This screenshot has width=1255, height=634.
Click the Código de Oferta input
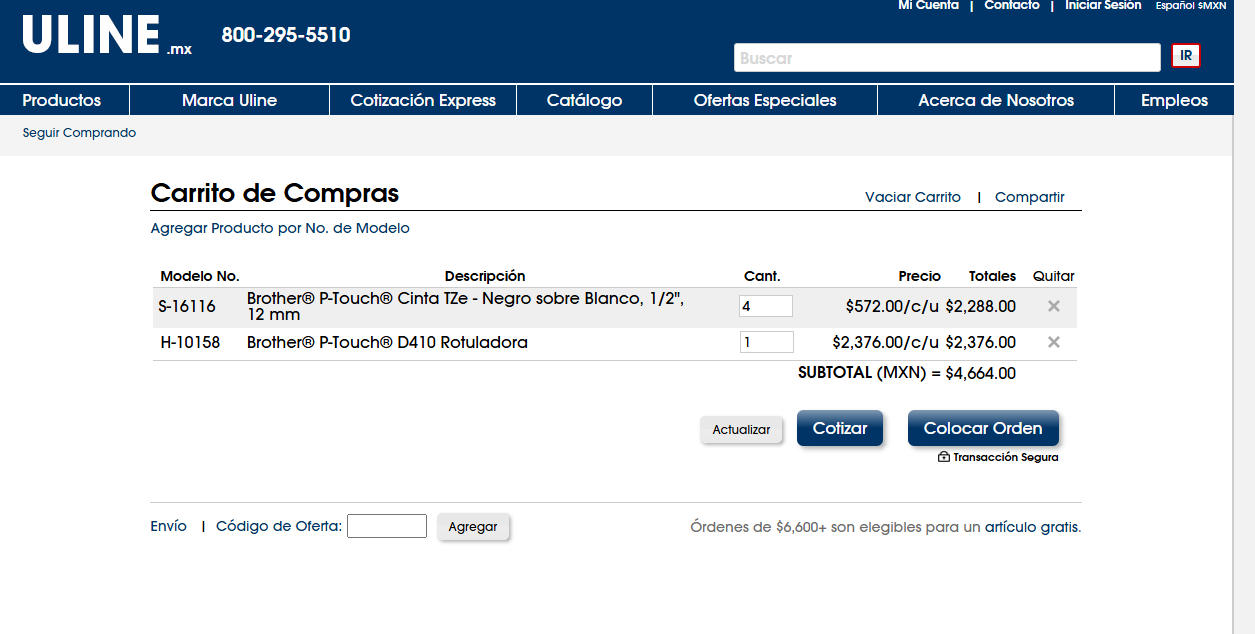point(387,526)
